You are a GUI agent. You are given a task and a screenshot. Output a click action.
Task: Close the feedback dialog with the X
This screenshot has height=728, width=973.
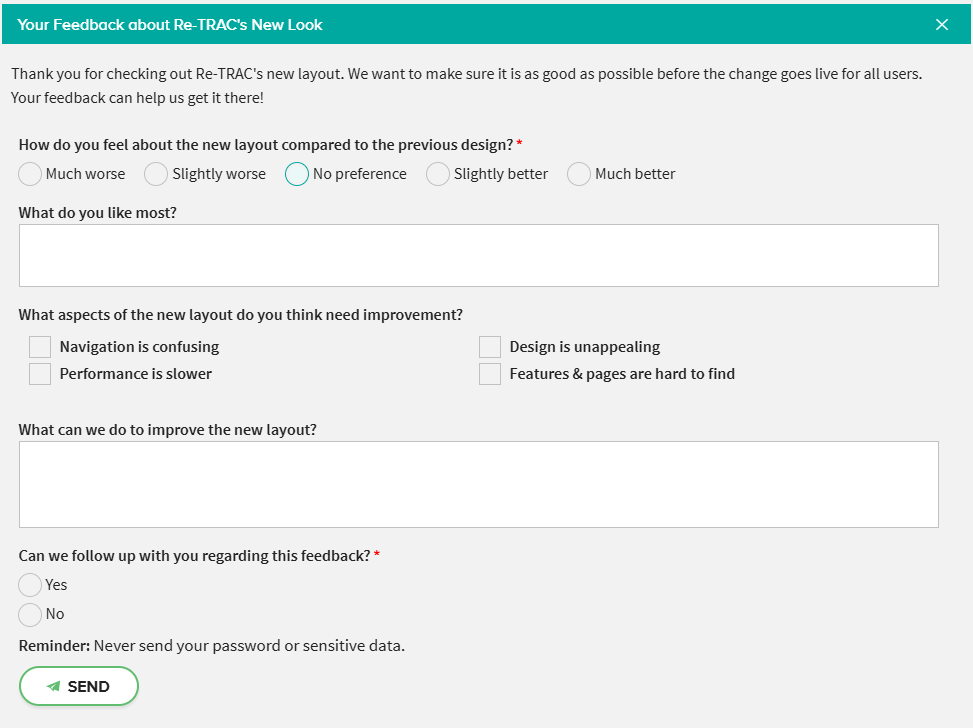pos(941,24)
